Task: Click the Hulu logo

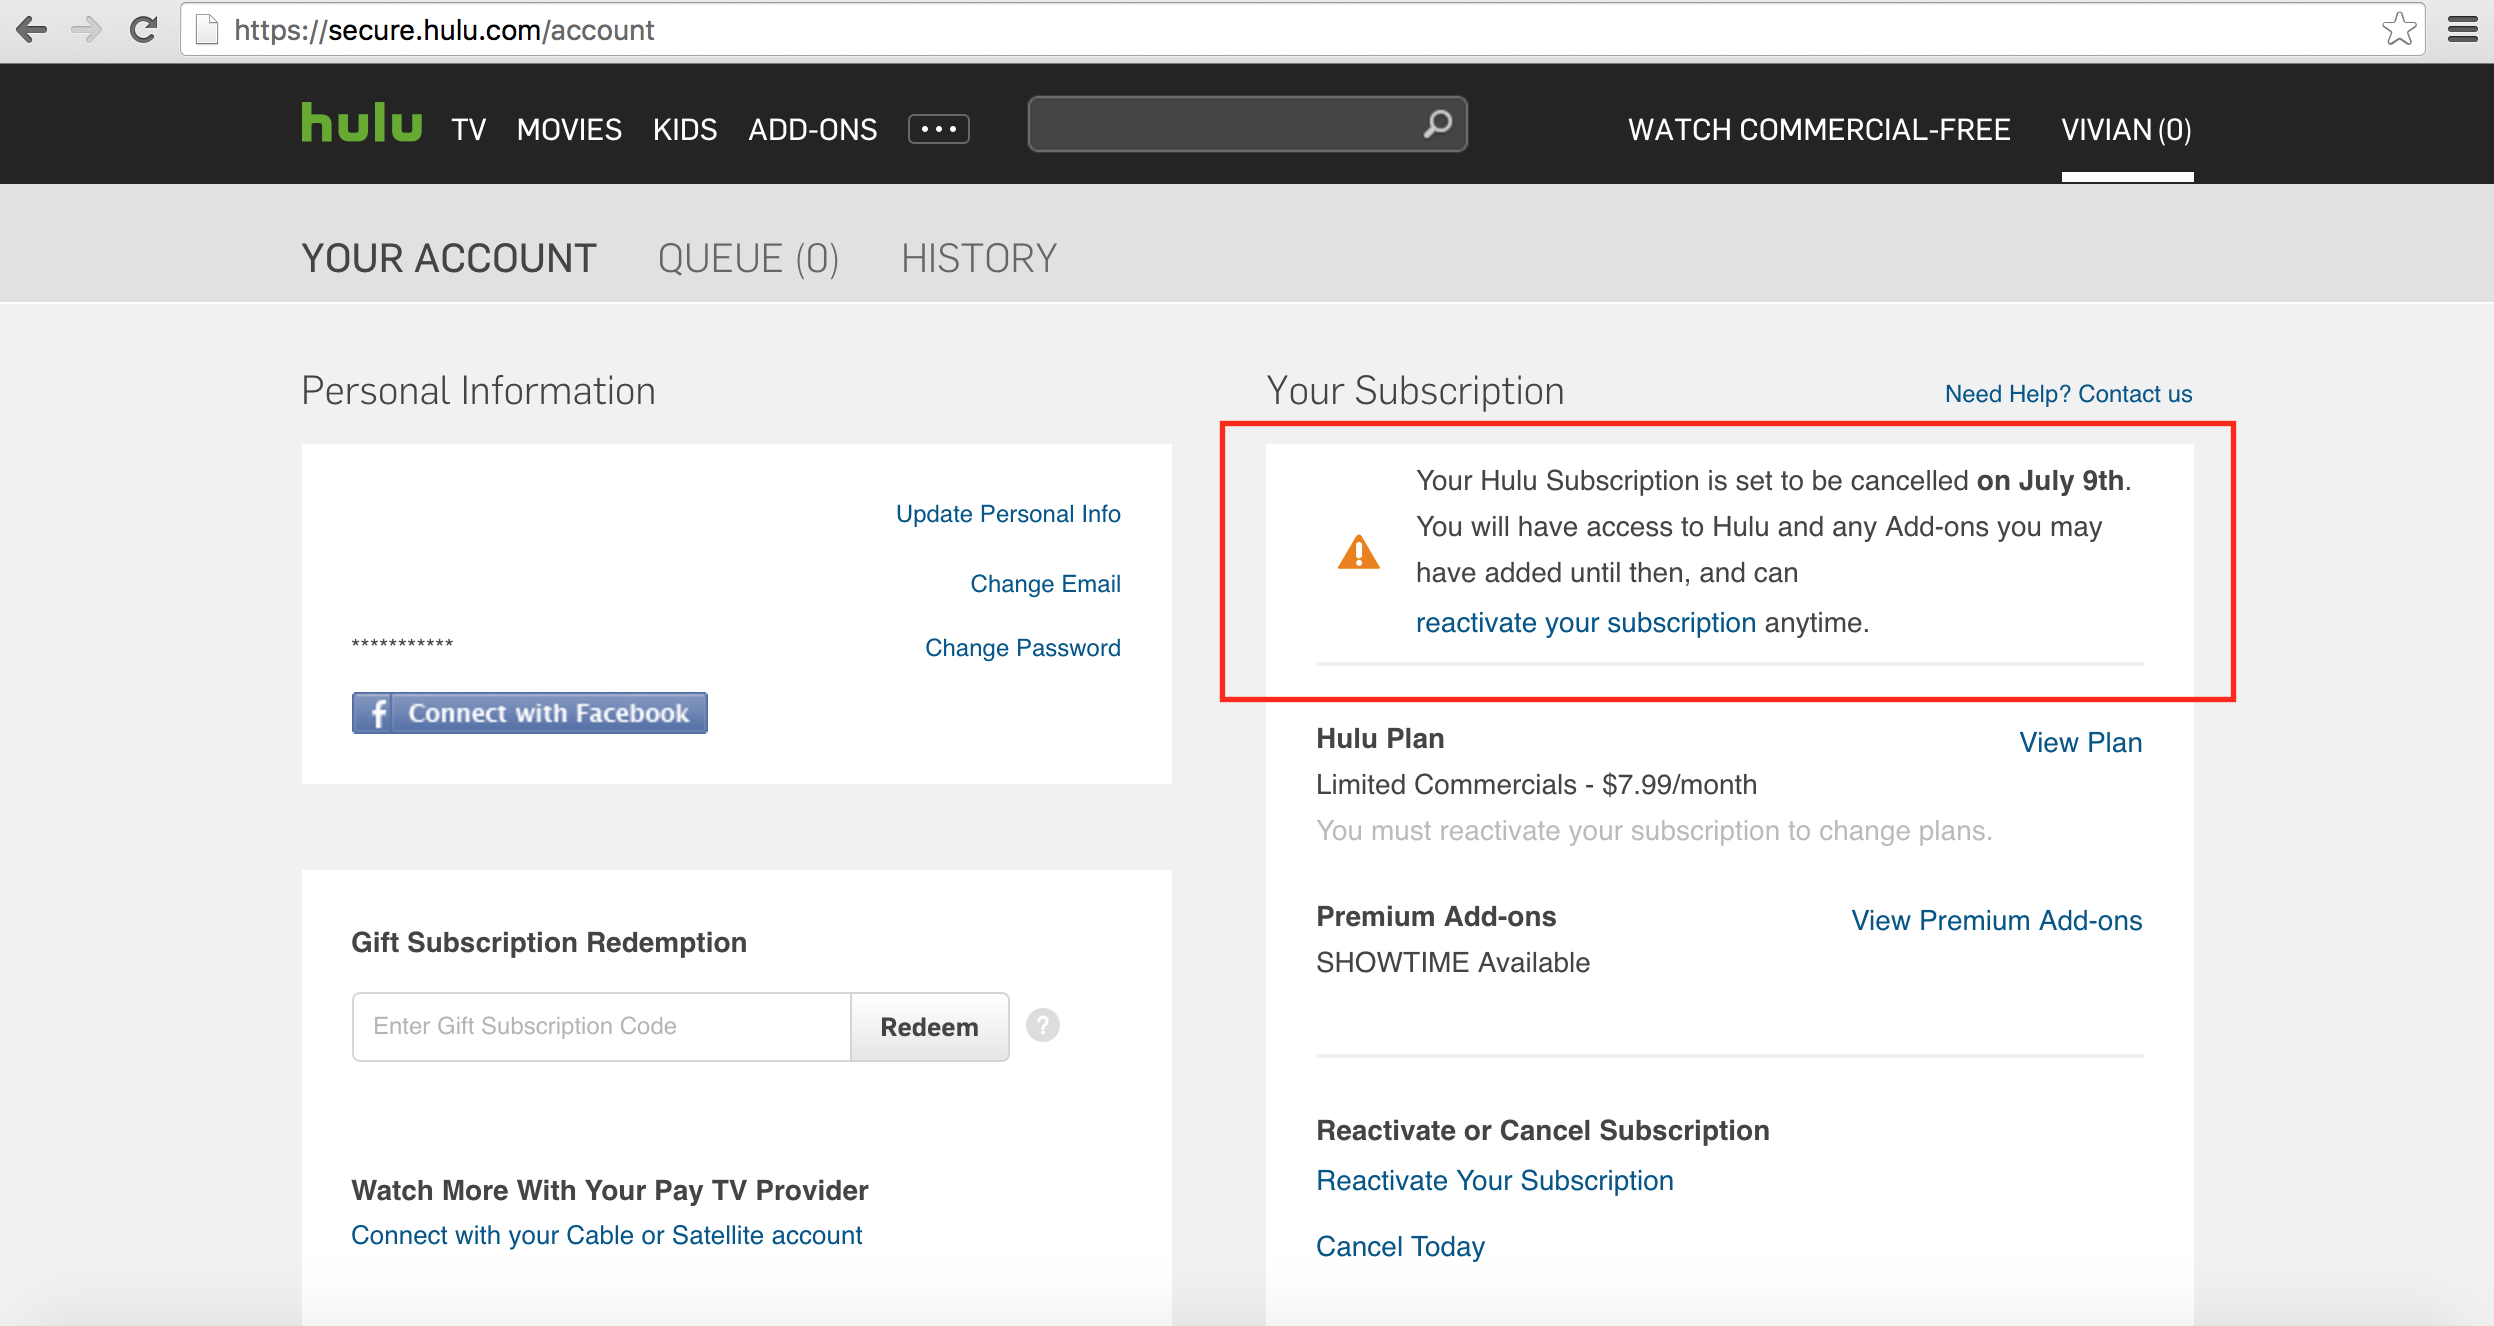Action: tap(361, 123)
